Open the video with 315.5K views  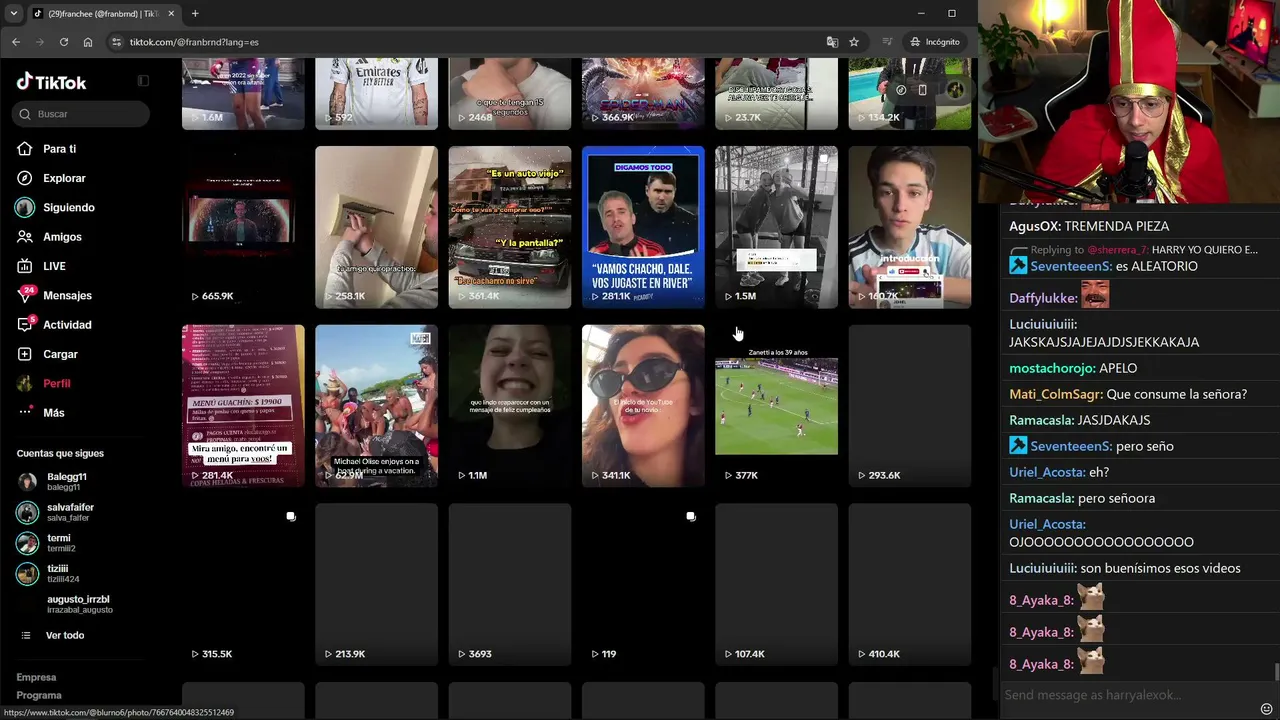[243, 585]
